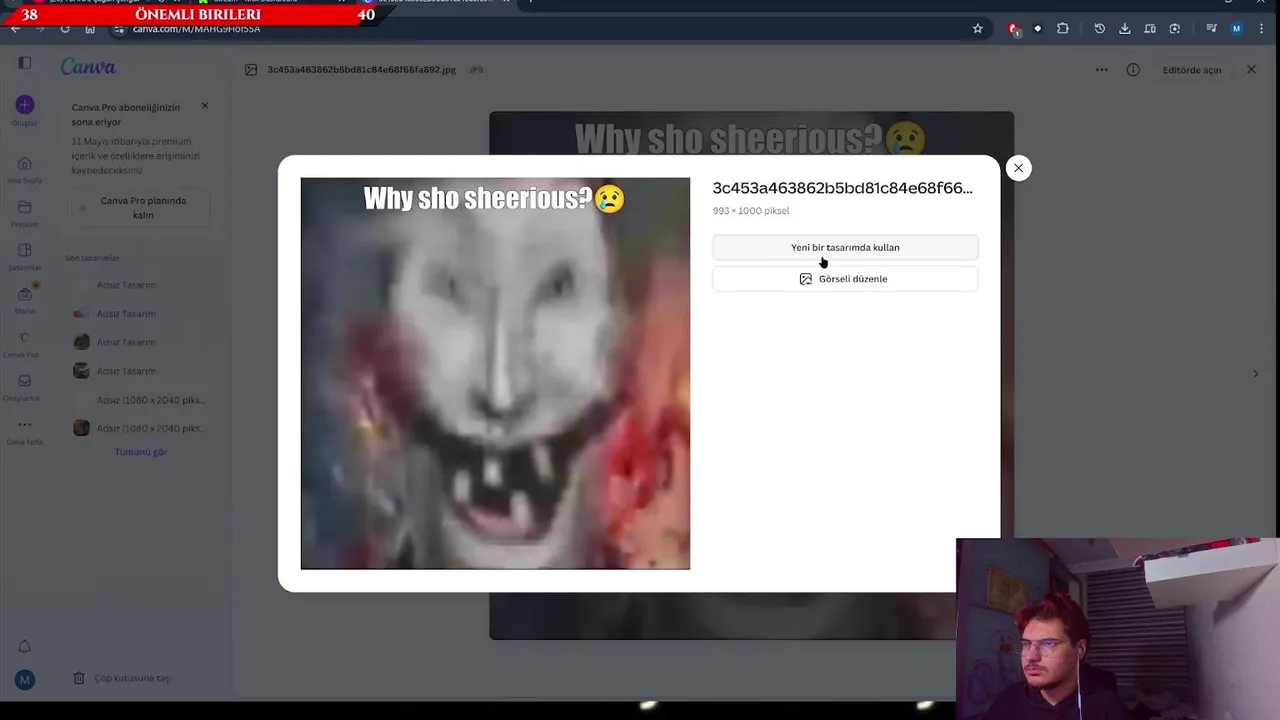
Task: Click "Çöp kutusuna taşı" trash option
Action: tap(122, 678)
